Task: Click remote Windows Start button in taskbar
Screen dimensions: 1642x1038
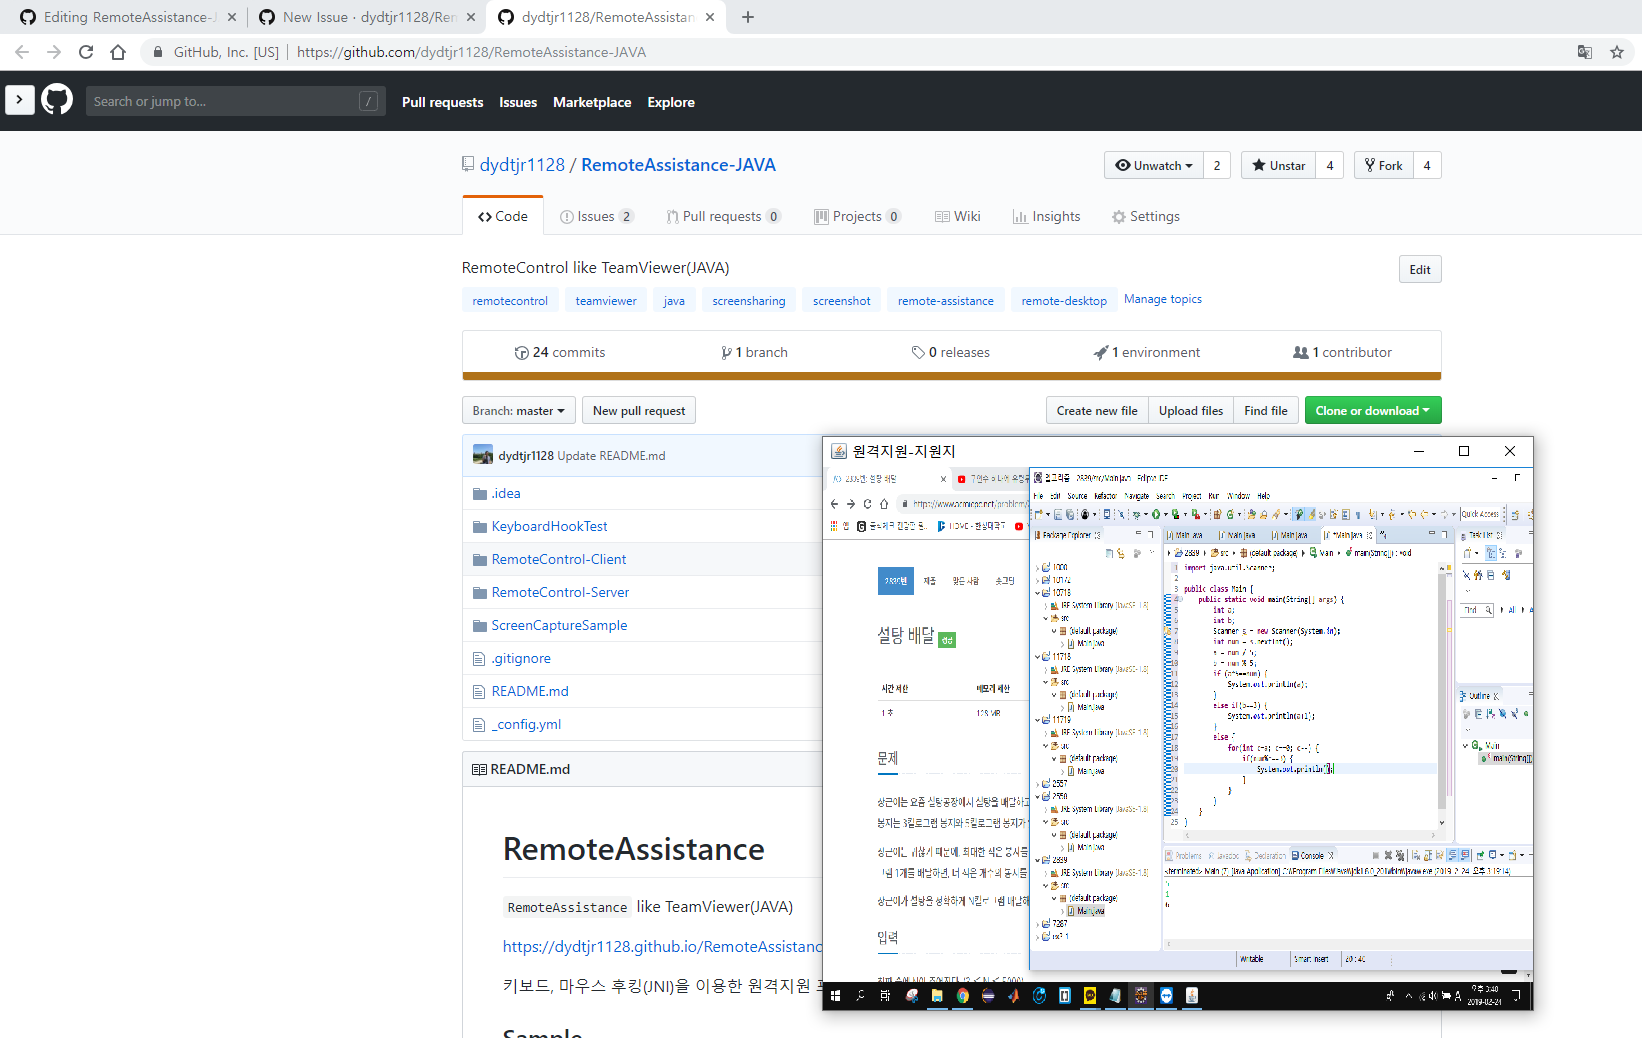Action: 835,996
